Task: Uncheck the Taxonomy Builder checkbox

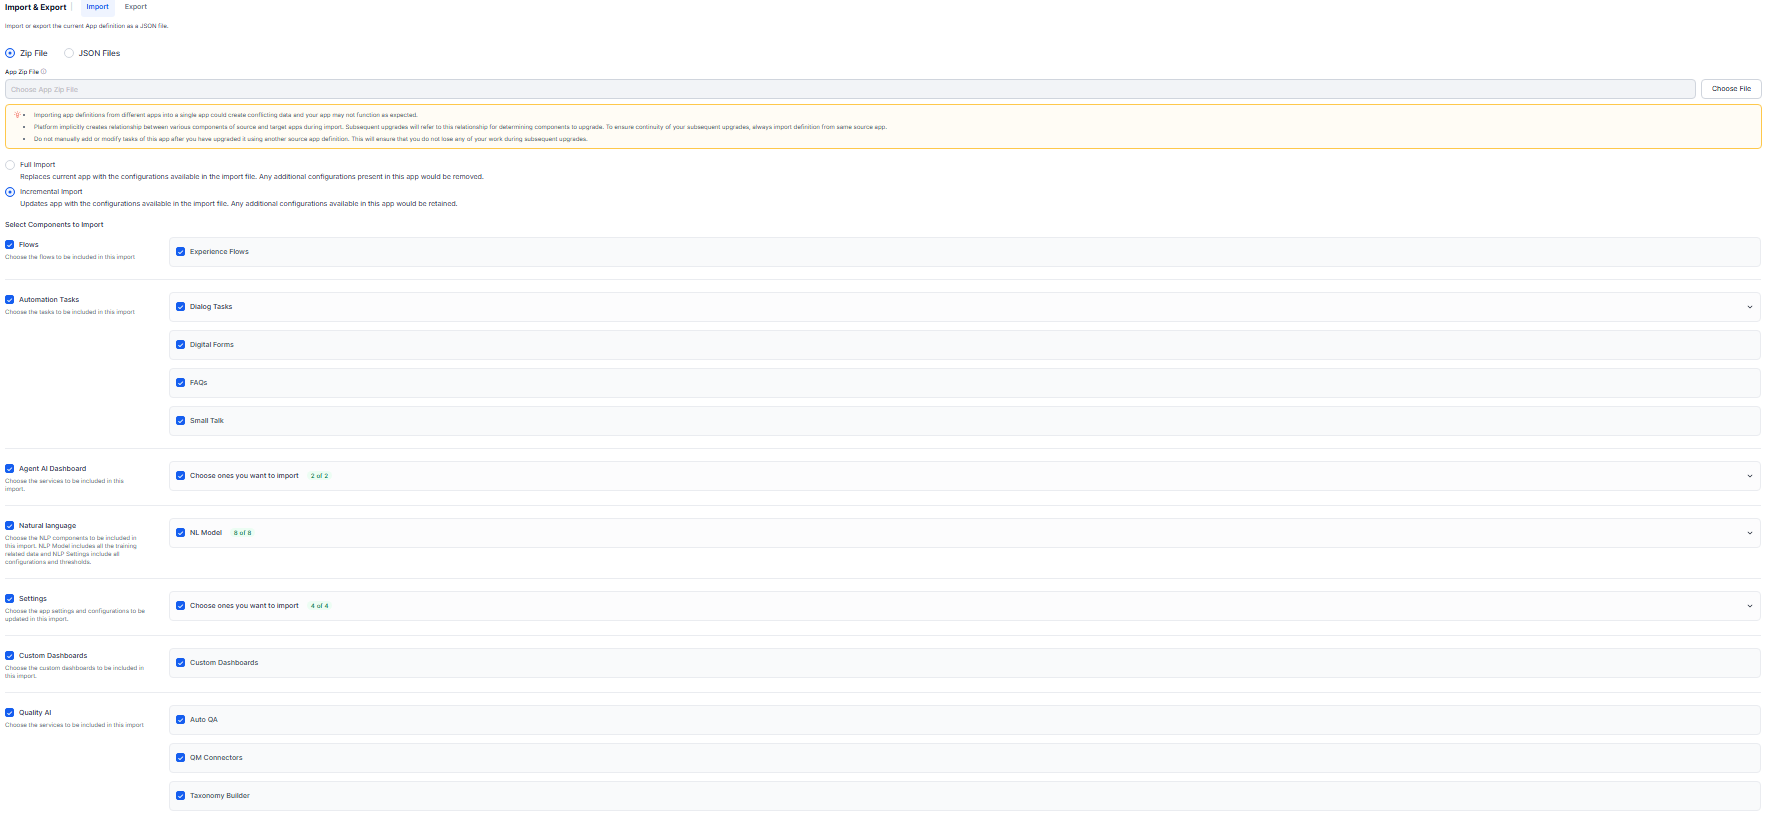Action: 181,796
